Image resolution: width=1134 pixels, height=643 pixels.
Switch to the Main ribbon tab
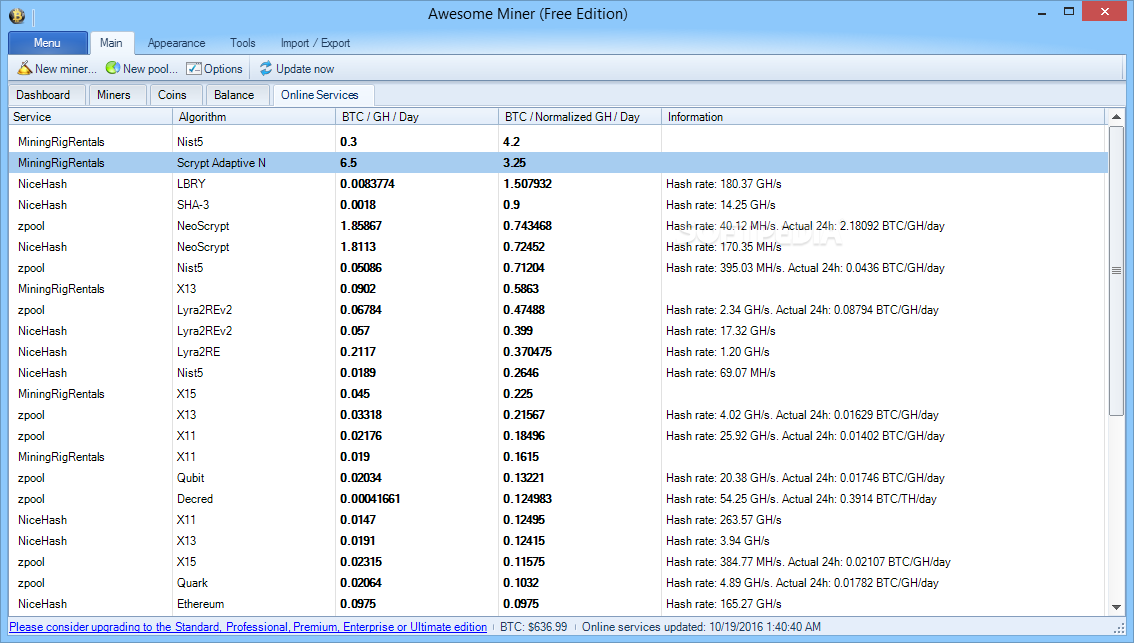tap(111, 43)
